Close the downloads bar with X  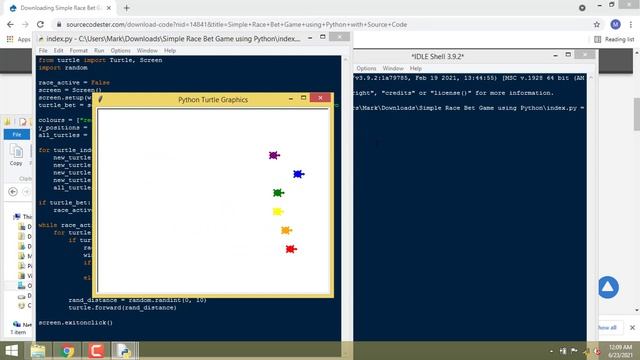(632, 327)
